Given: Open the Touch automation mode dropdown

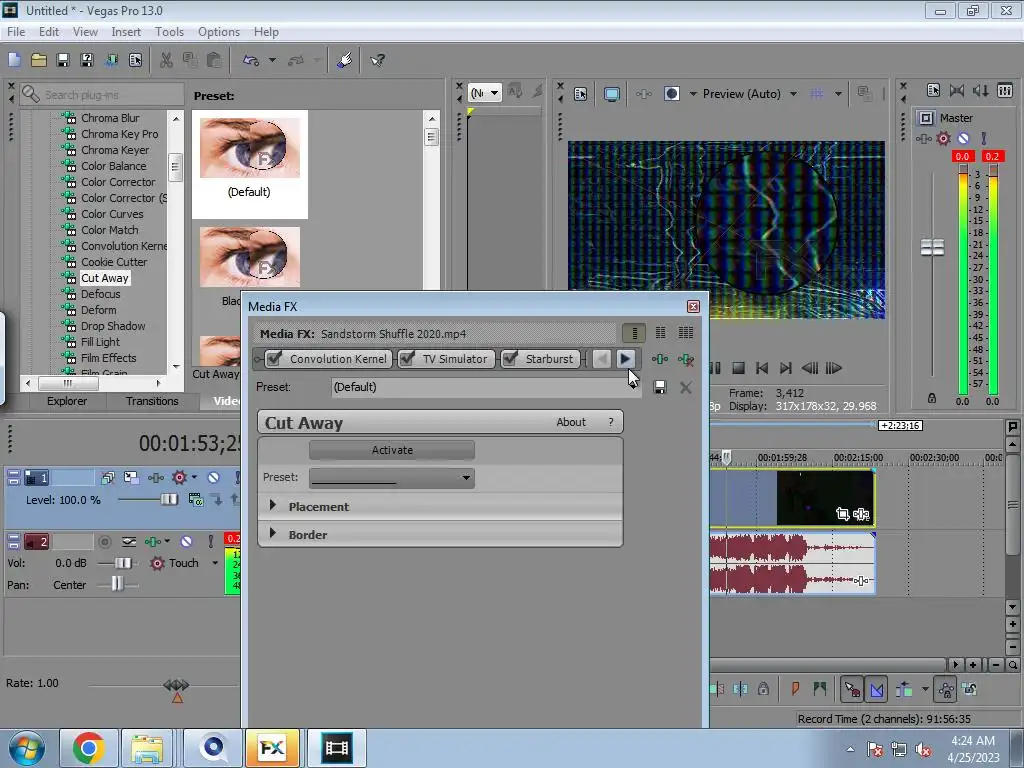Looking at the screenshot, I should point(215,563).
